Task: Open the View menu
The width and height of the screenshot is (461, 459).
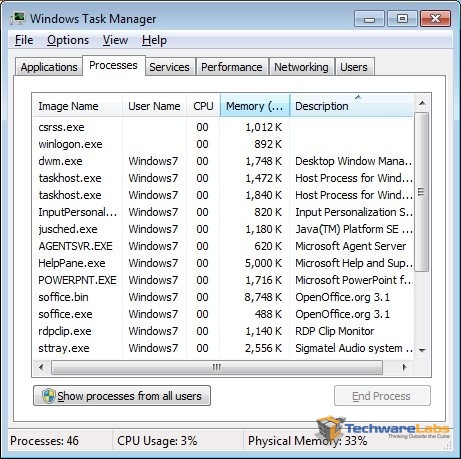Action: (115, 40)
